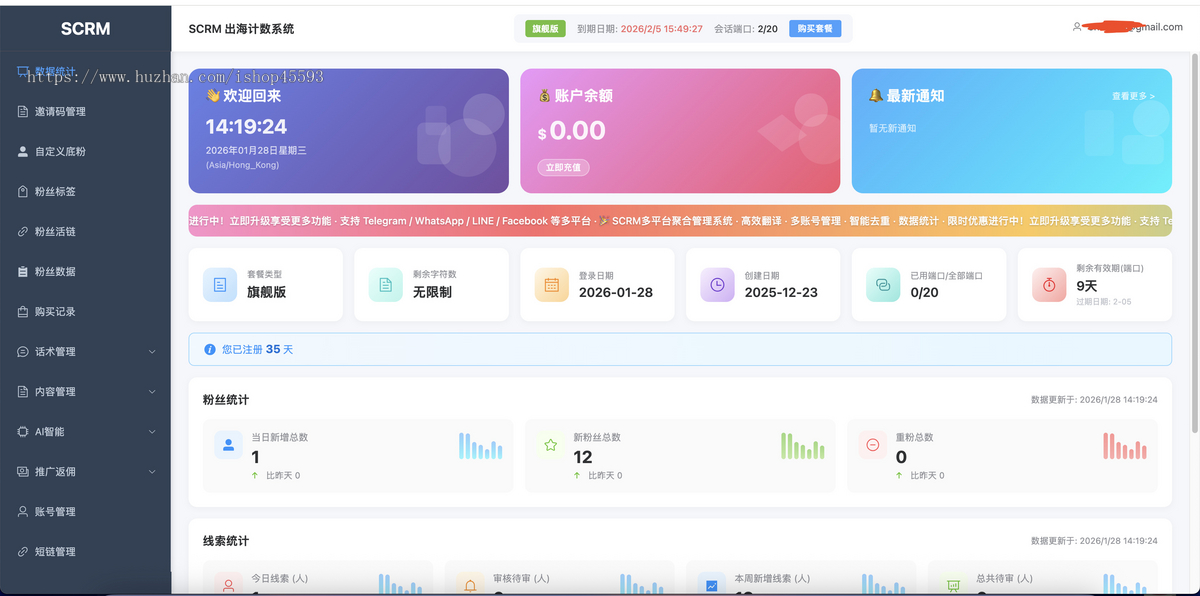Click the 自定义底粉 person icon in the sidebar
Image resolution: width=1200 pixels, height=596 pixels.
(x=23, y=152)
